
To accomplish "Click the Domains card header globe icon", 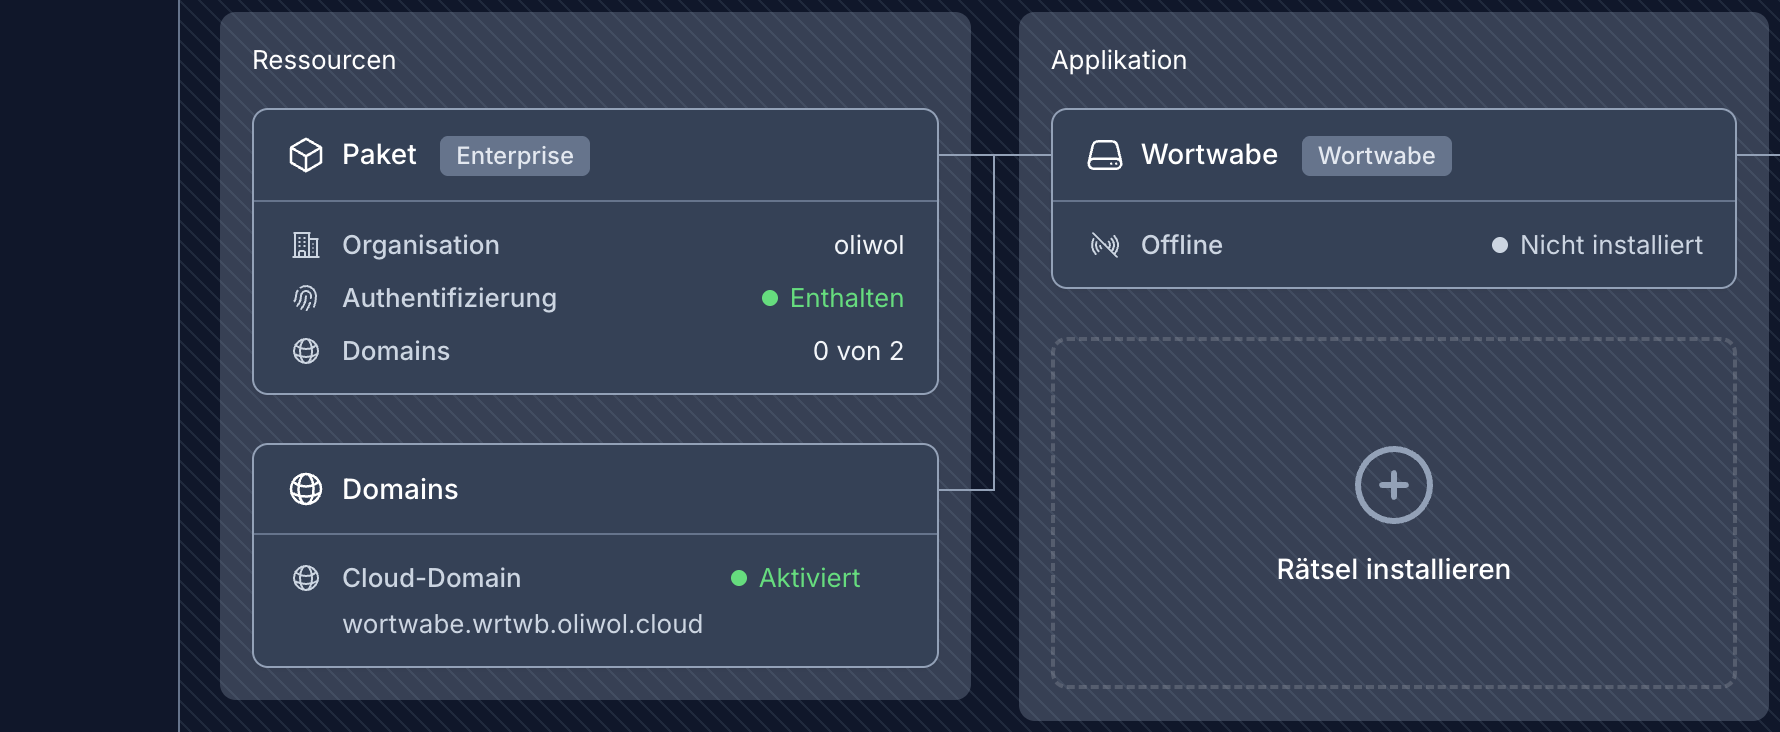I will pos(306,489).
